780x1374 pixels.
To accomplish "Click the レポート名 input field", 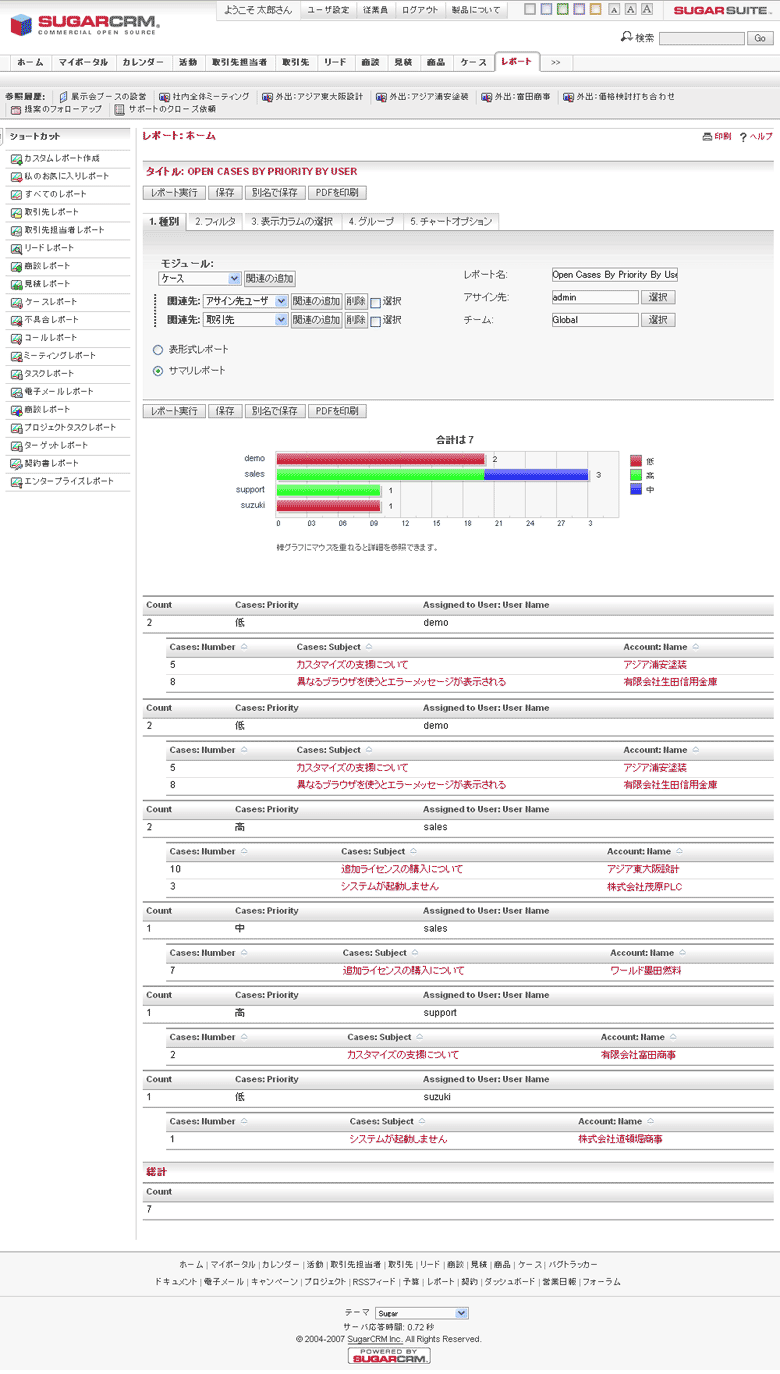I will pos(614,274).
